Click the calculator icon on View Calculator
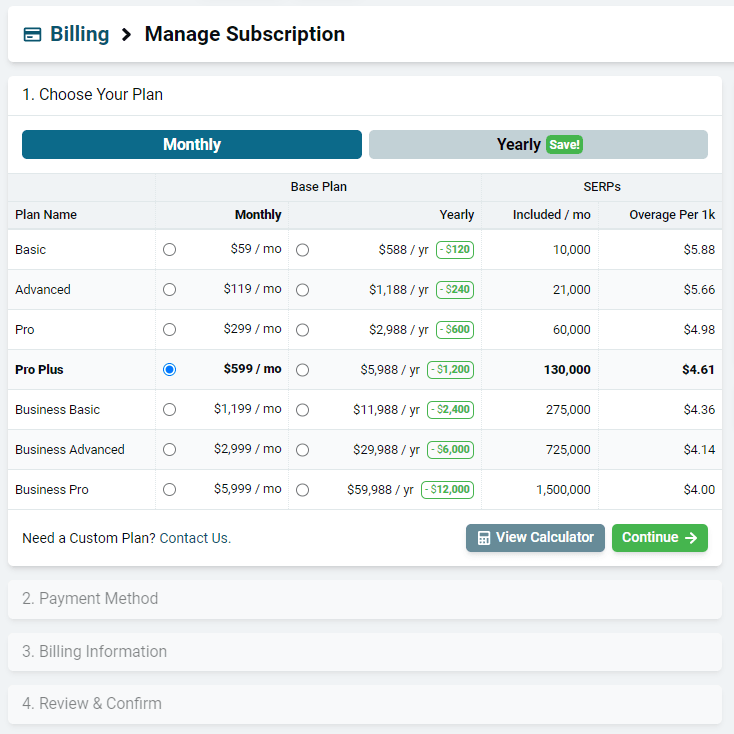The width and height of the screenshot is (734, 734). coord(484,538)
